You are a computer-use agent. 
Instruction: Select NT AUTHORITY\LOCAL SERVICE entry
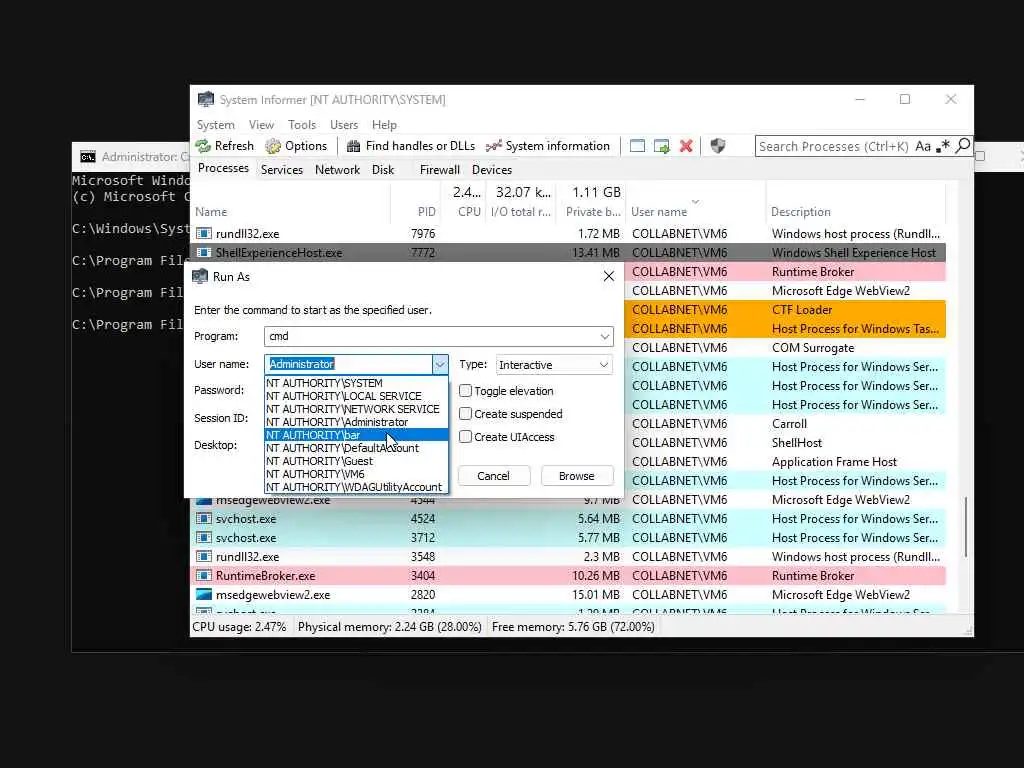[x=357, y=396]
